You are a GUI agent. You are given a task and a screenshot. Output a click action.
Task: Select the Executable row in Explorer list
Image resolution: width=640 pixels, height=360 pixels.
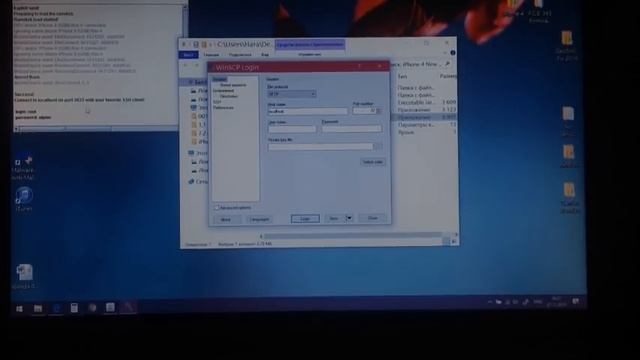[427, 102]
